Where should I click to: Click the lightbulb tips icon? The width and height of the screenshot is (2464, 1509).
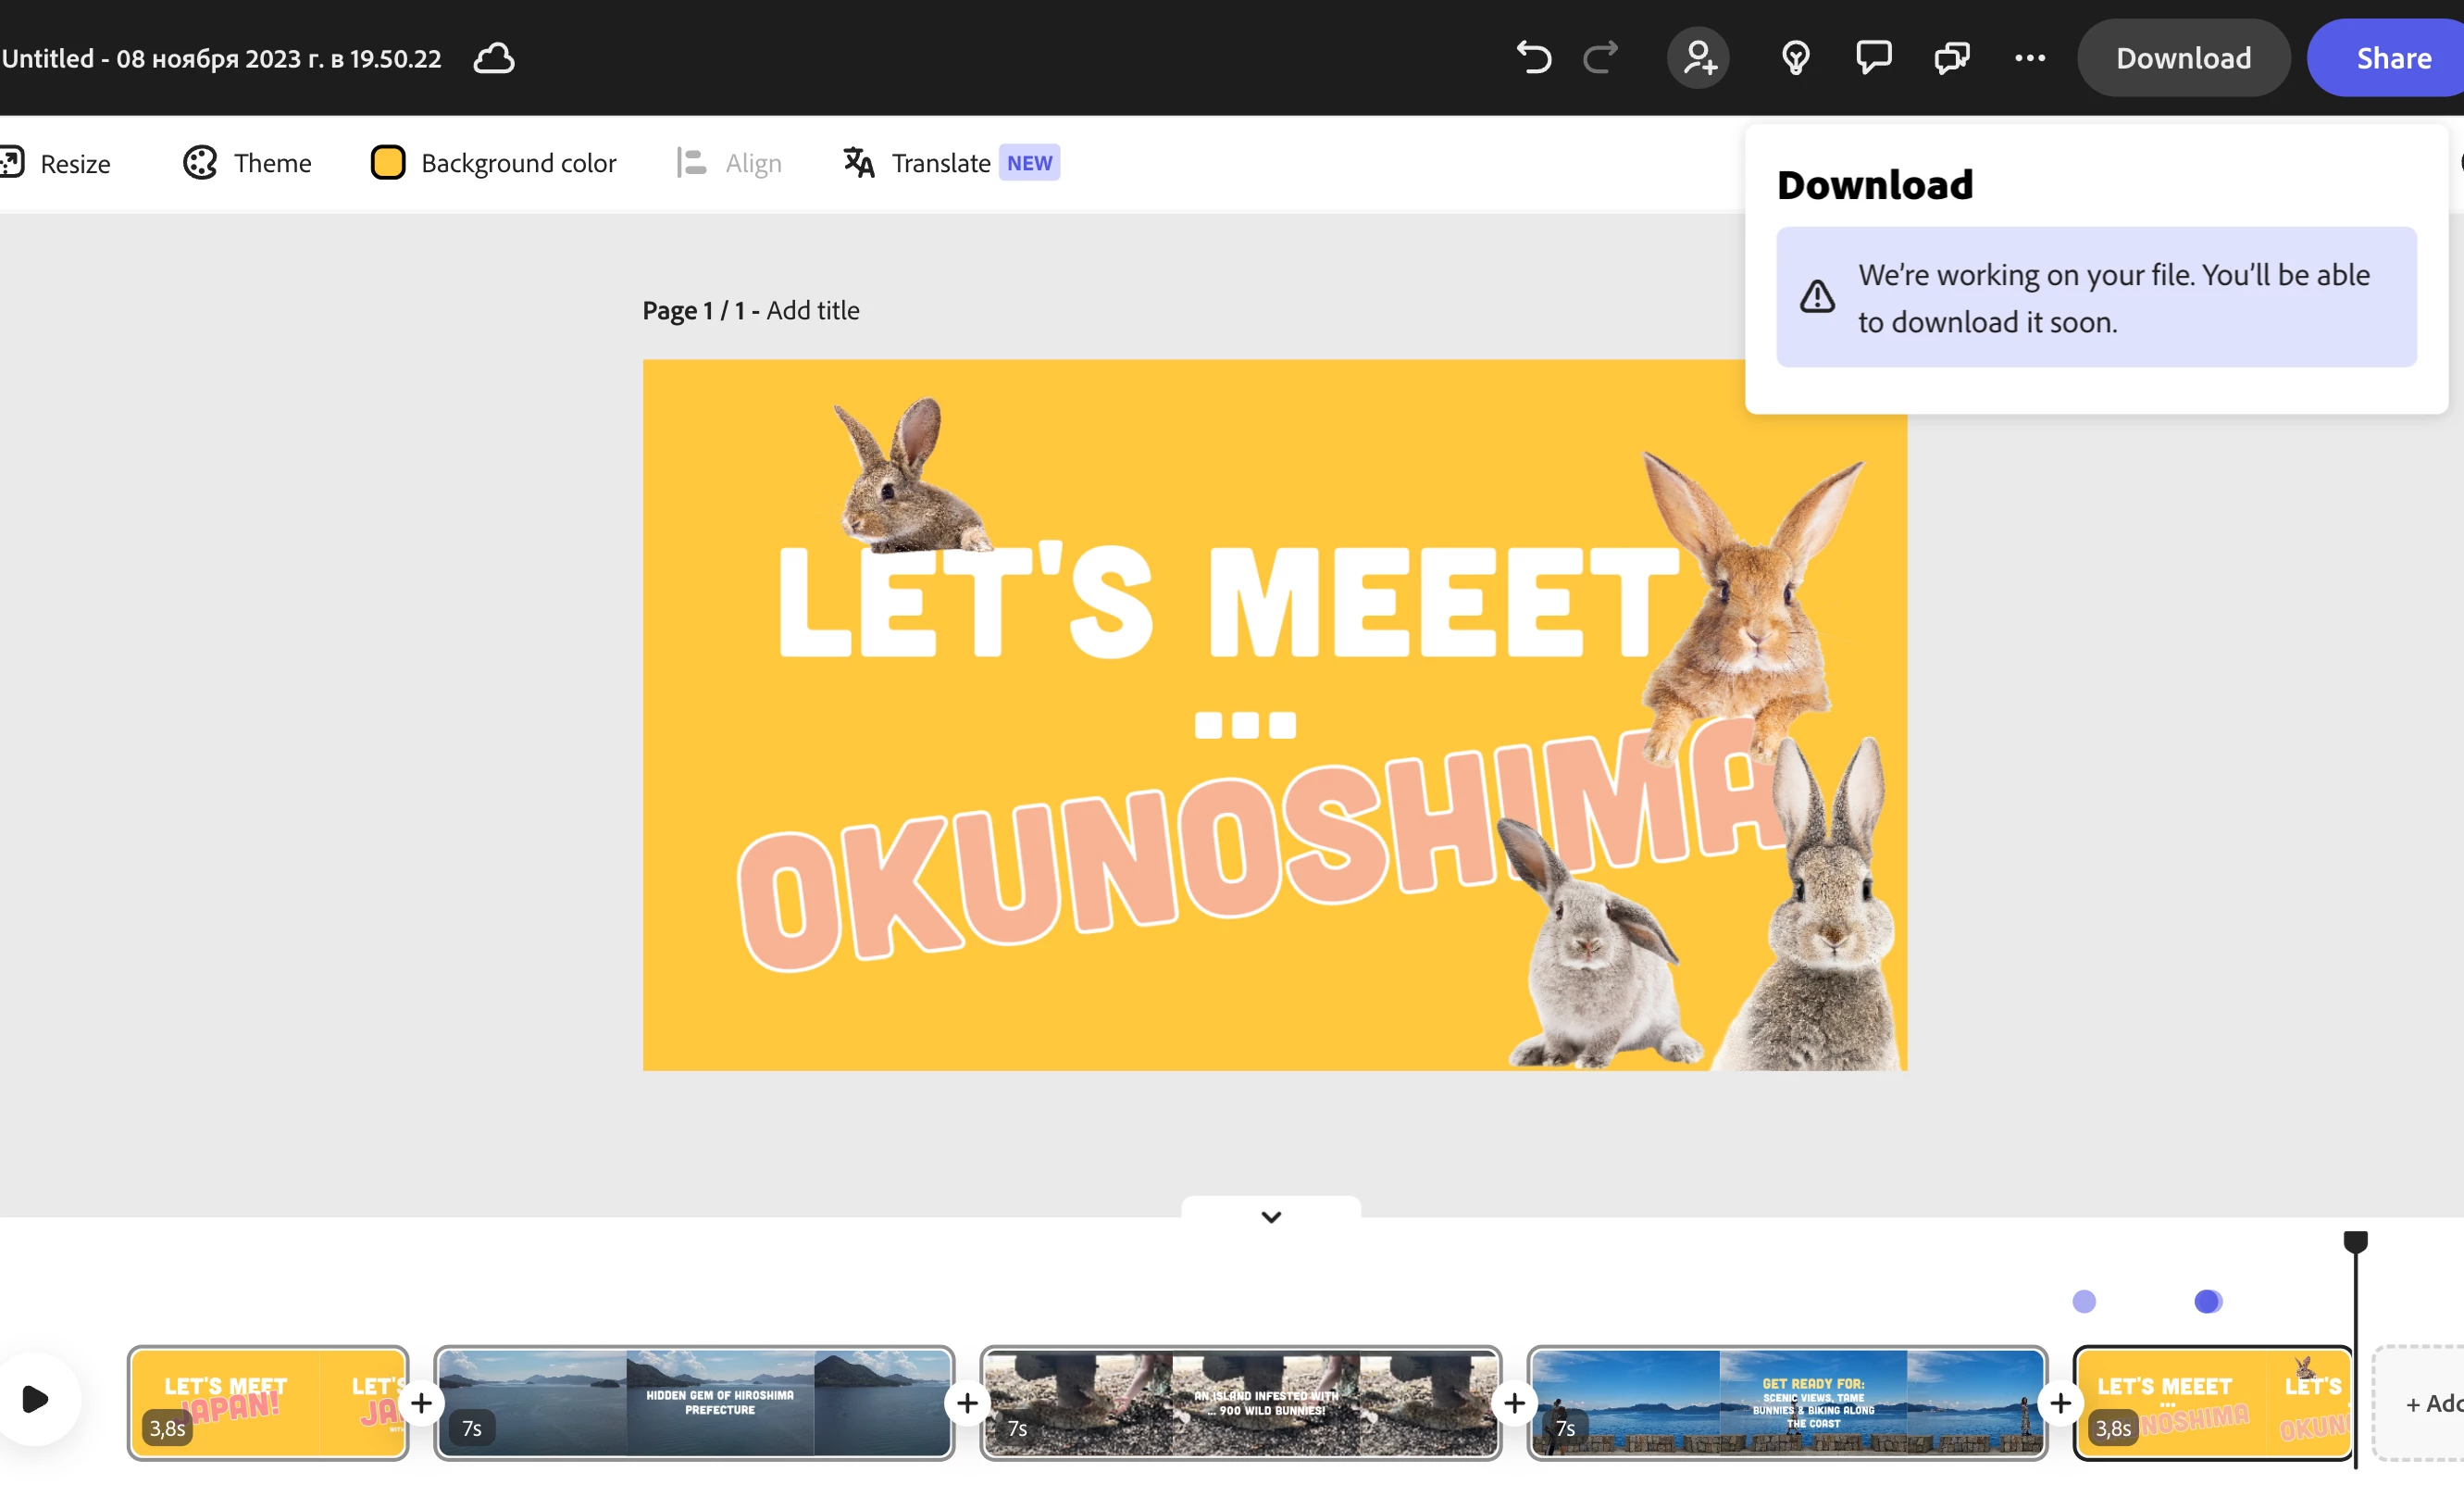point(1795,58)
